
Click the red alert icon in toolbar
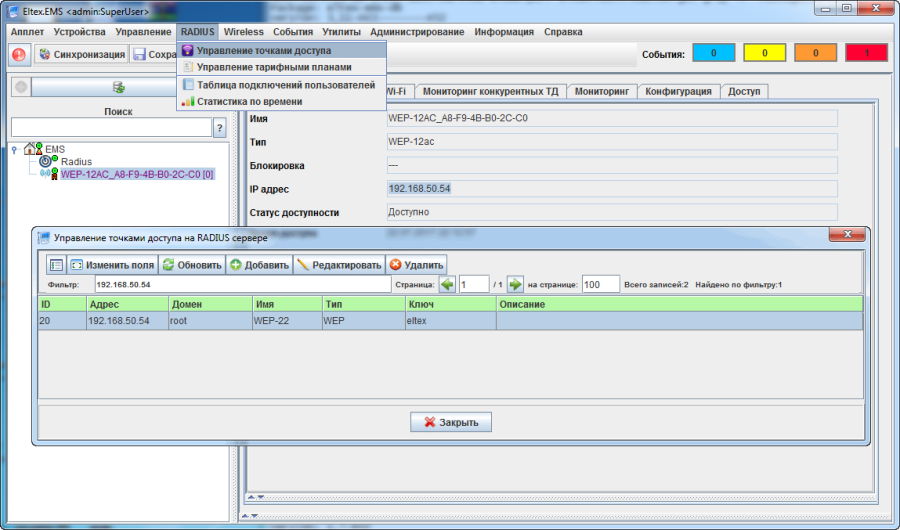18,55
